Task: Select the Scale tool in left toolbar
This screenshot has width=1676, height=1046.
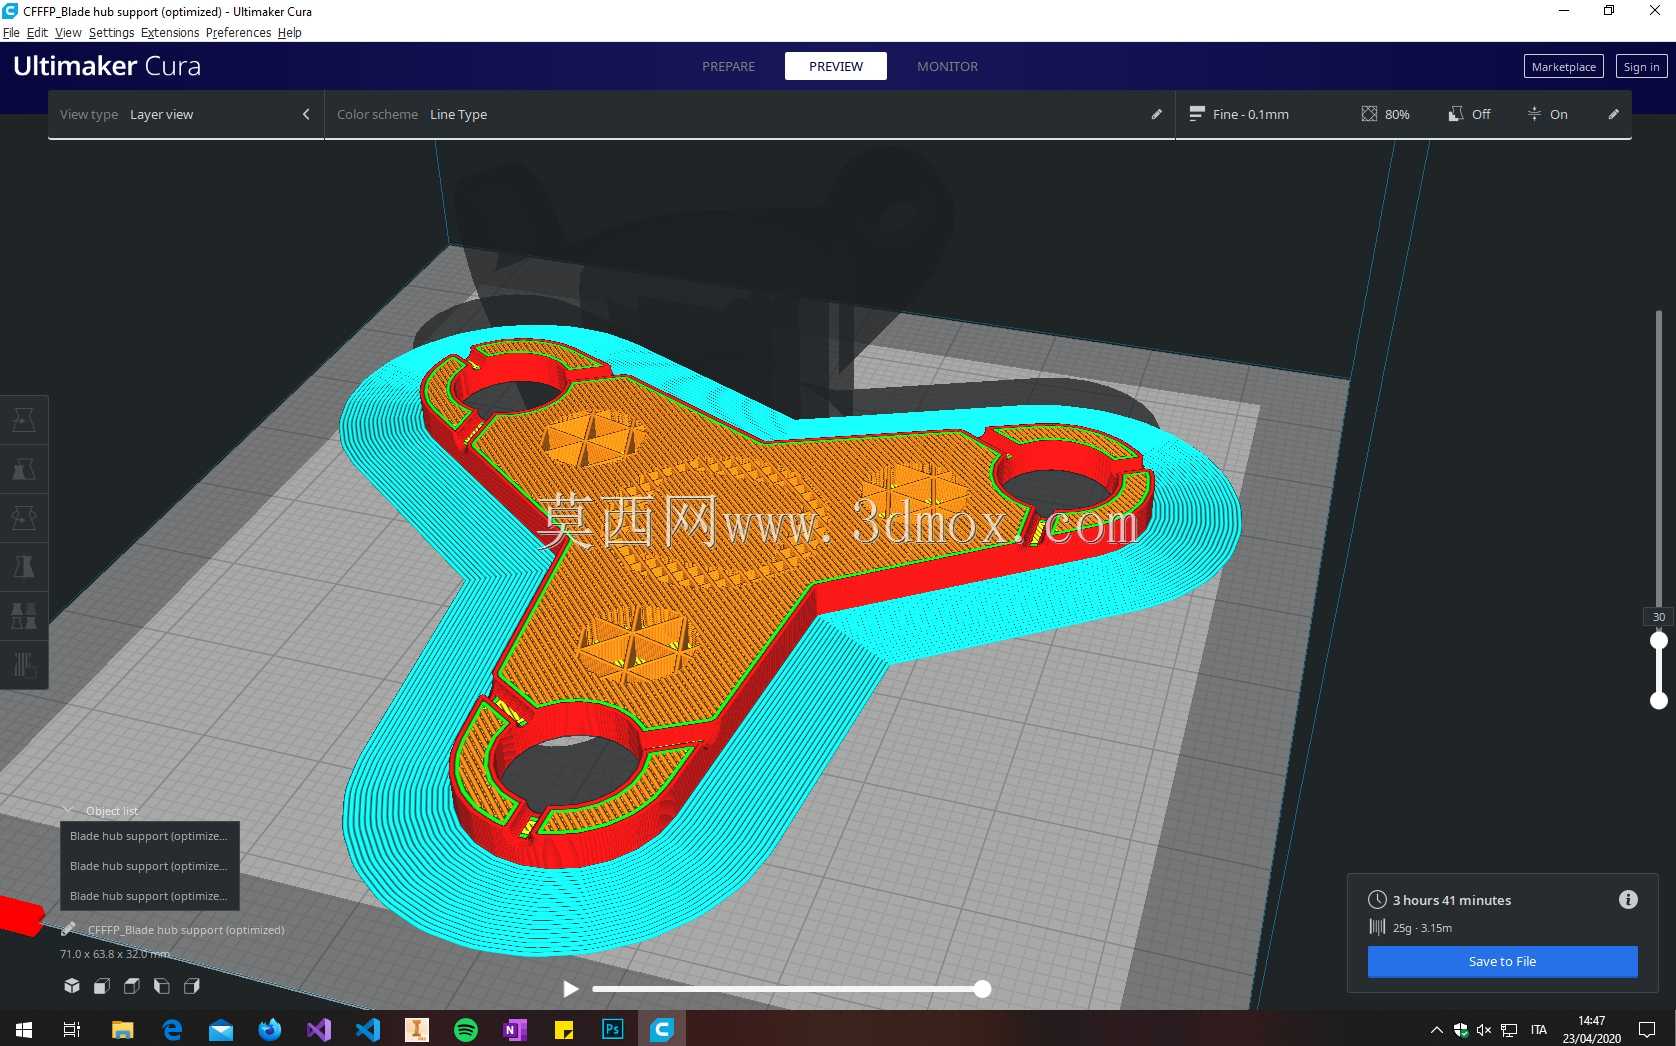Action: pyautogui.click(x=24, y=469)
